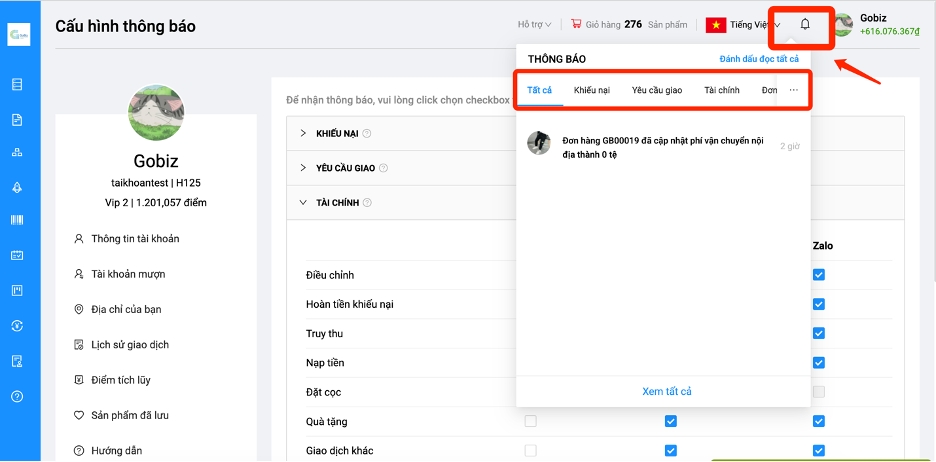936x462 pixels.
Task: Click the info icon beside TÀI CHÍNH
Action: click(x=367, y=203)
